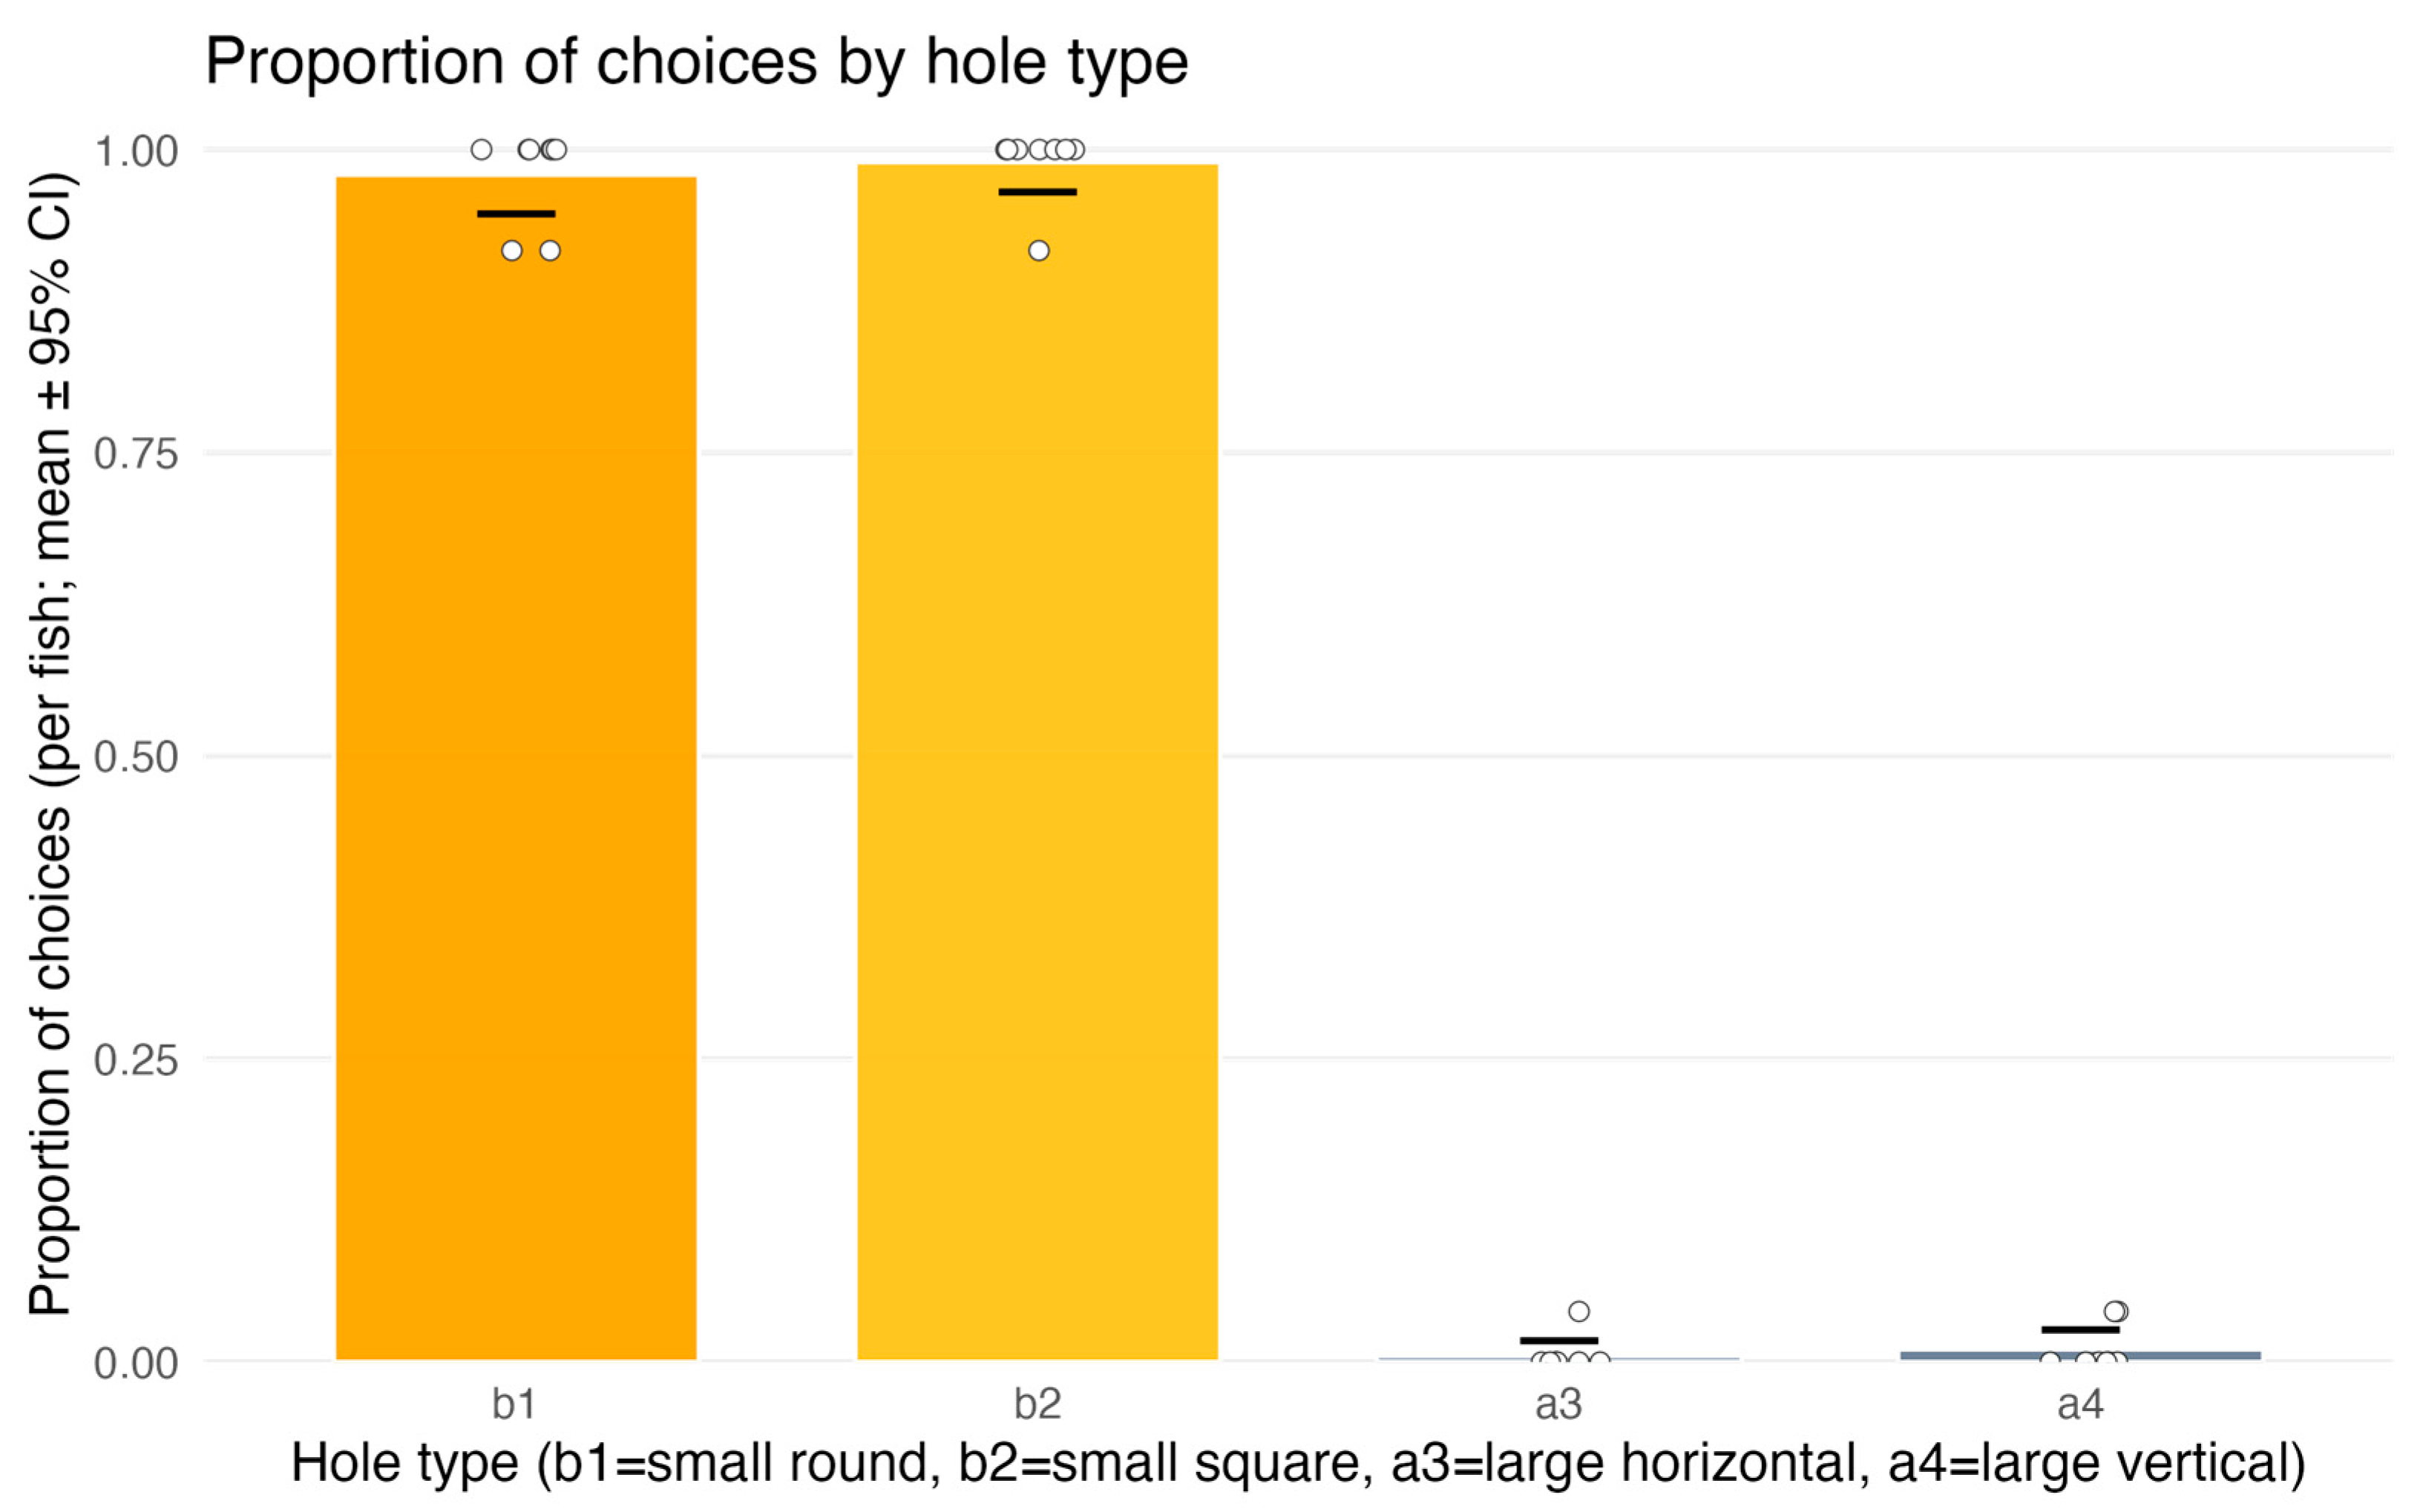Click the 0.00 y-axis tick label
2423x1512 pixels.
click(136, 1363)
